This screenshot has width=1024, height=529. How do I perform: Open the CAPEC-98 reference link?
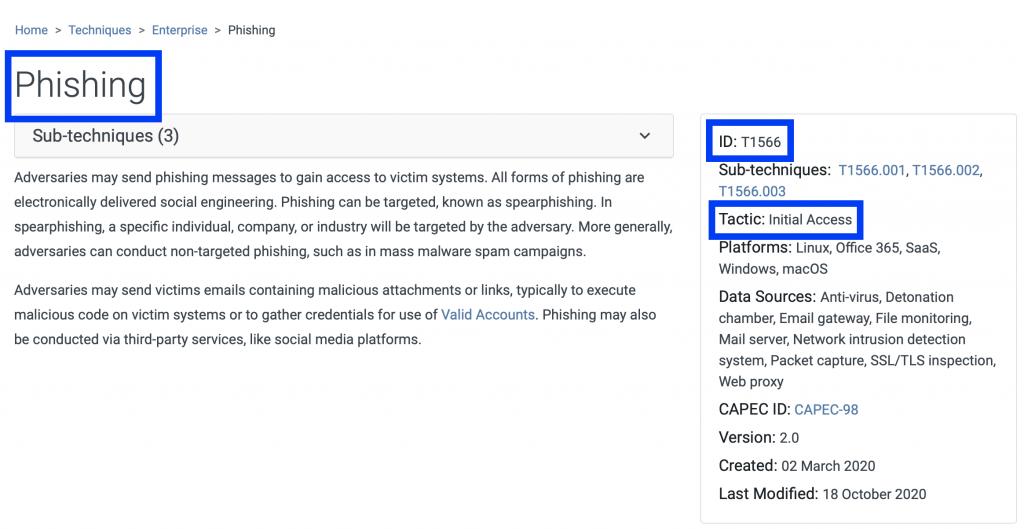tap(826, 409)
